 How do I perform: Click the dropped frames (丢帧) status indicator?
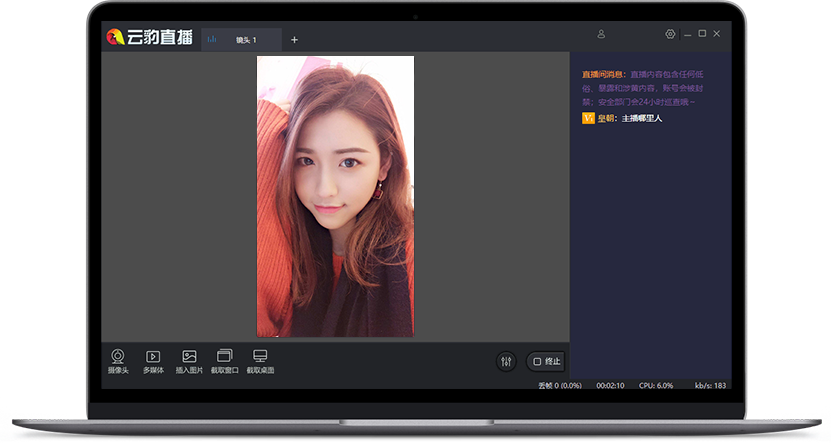pyautogui.click(x=559, y=385)
